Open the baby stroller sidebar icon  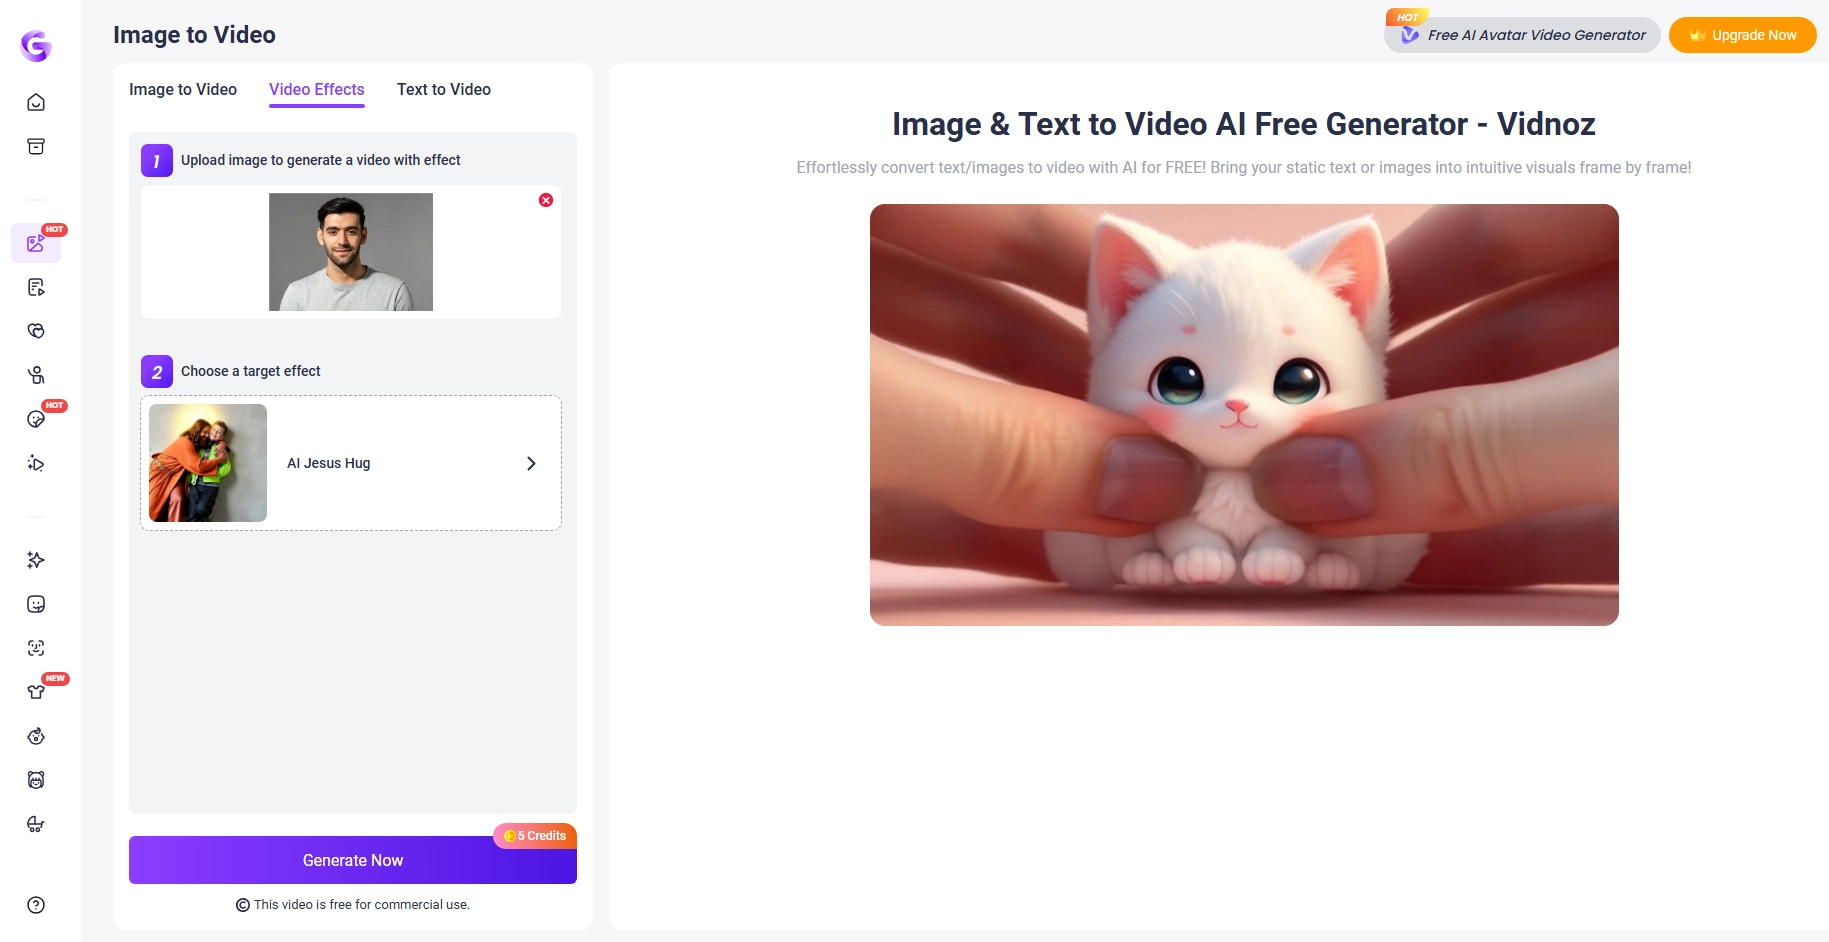click(35, 824)
